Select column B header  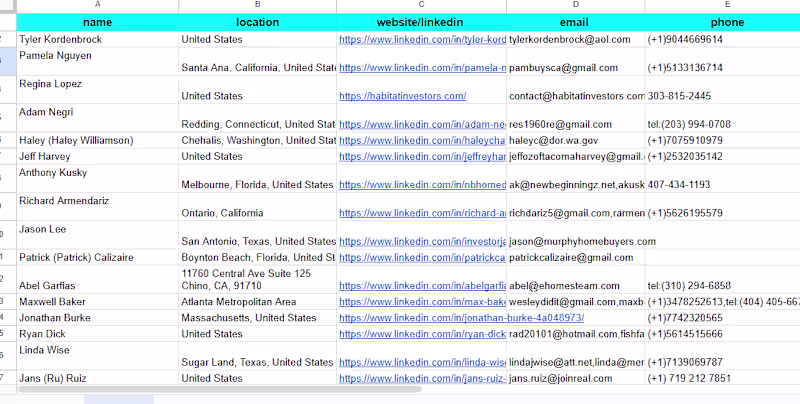(258, 5)
